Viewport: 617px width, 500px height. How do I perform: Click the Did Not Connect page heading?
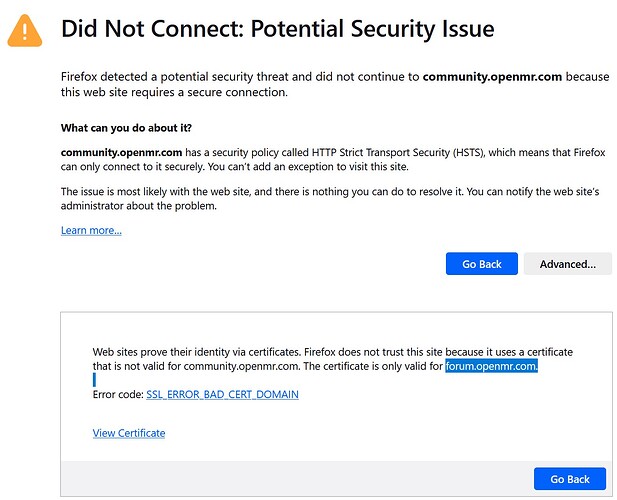point(277,29)
